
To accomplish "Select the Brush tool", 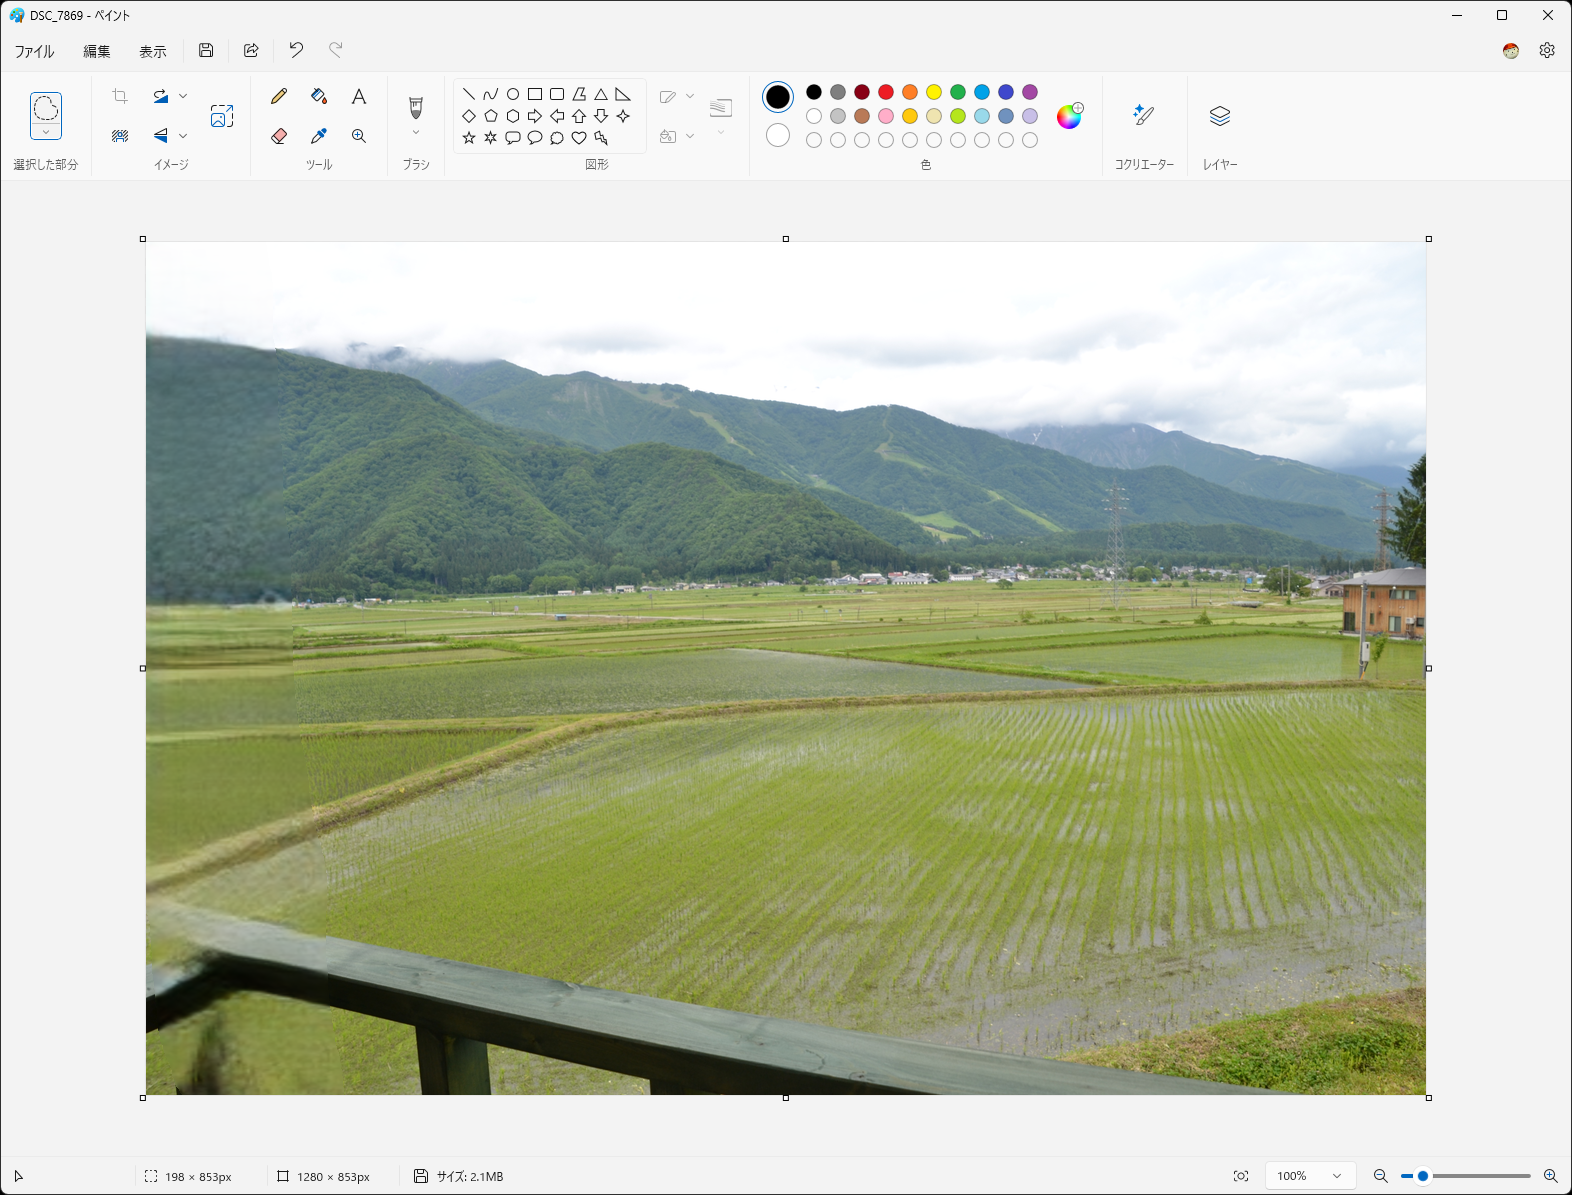I will pos(416,107).
